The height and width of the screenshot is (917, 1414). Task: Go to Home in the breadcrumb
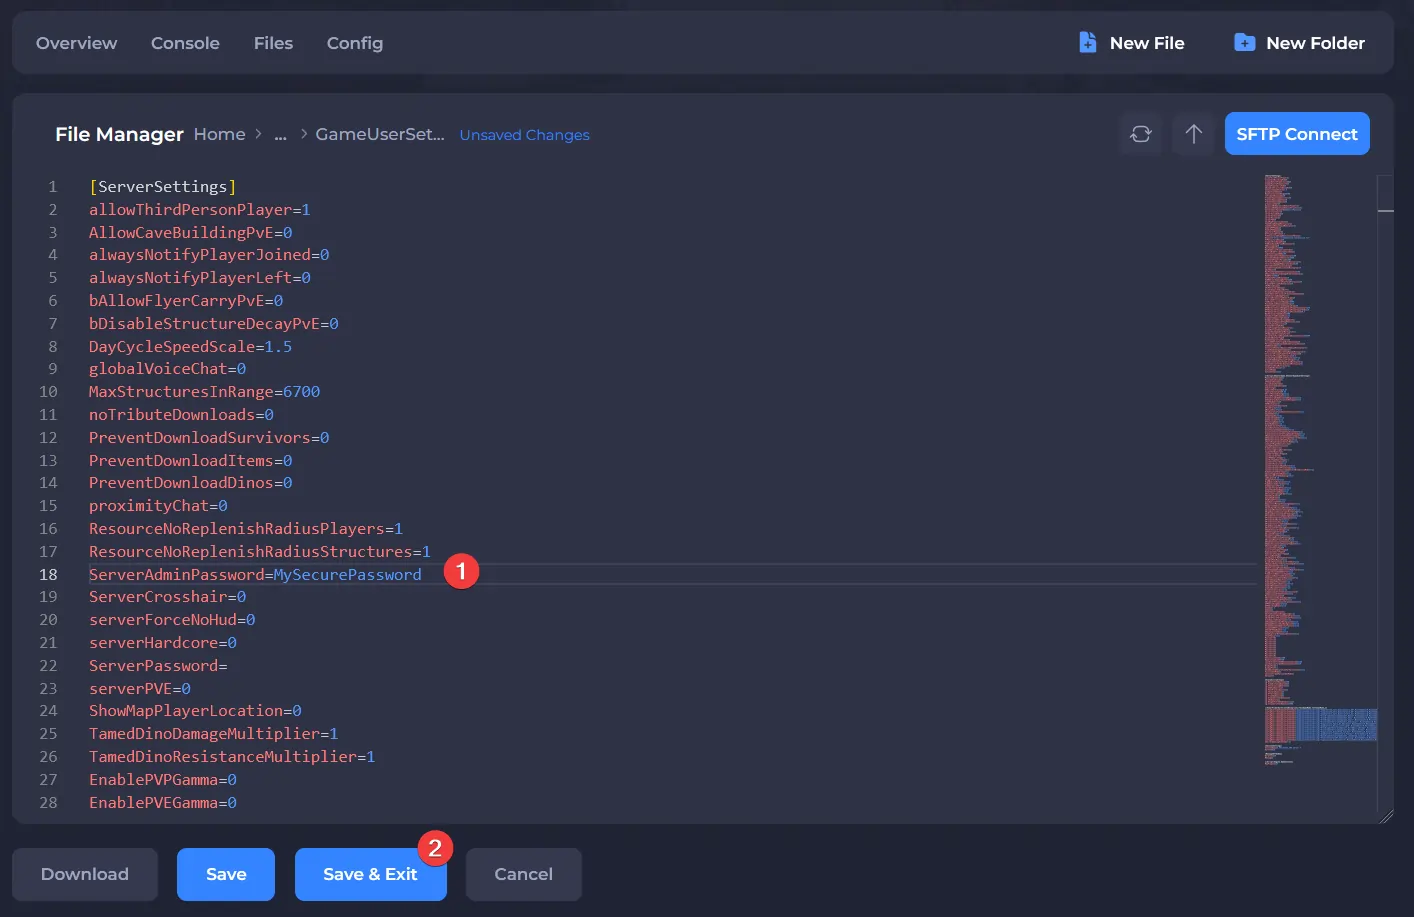pos(219,134)
